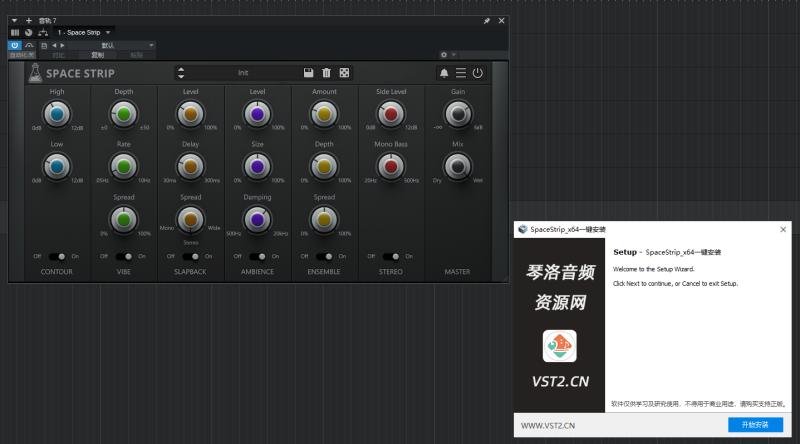The image size is (800, 444).
Task: Click the orange Slapback Level knob
Action: click(x=190, y=114)
